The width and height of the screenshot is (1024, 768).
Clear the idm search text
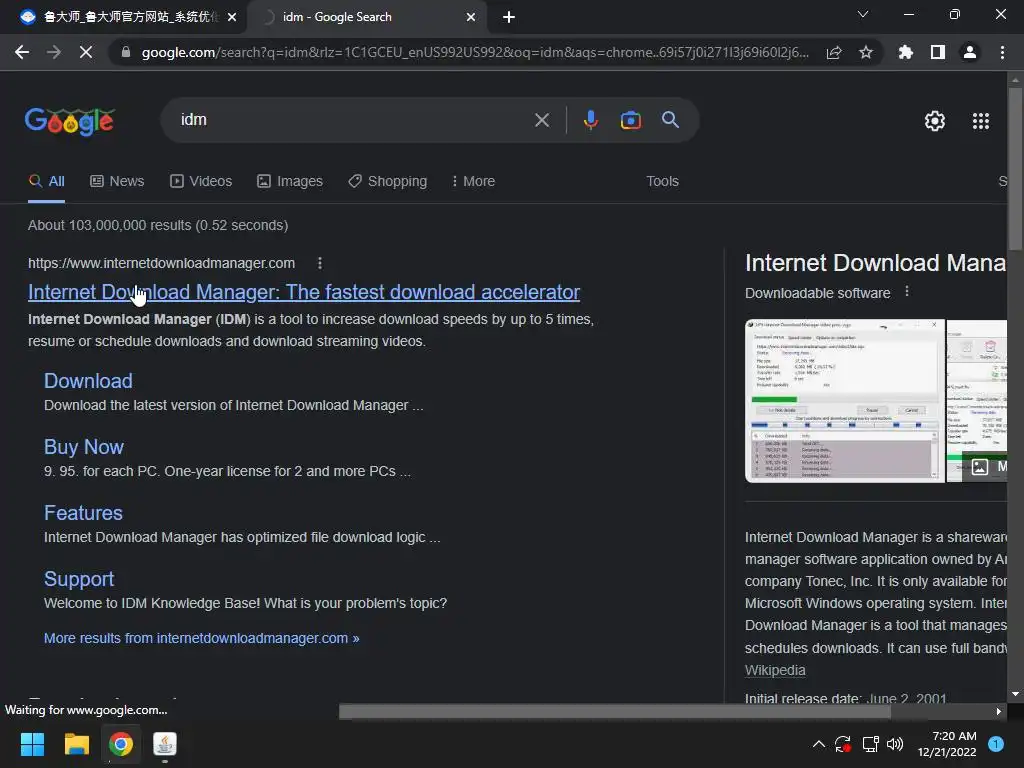(x=541, y=120)
